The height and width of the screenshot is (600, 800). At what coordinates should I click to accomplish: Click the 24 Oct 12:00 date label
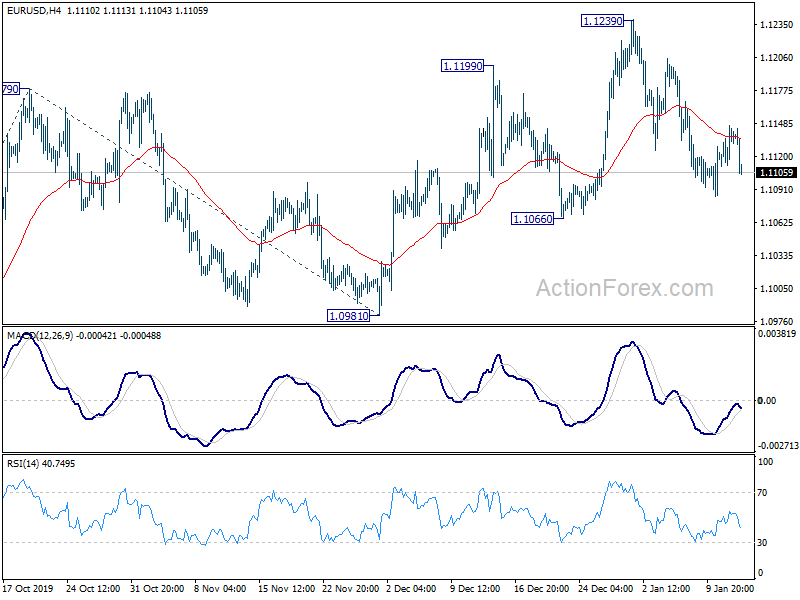[x=93, y=589]
